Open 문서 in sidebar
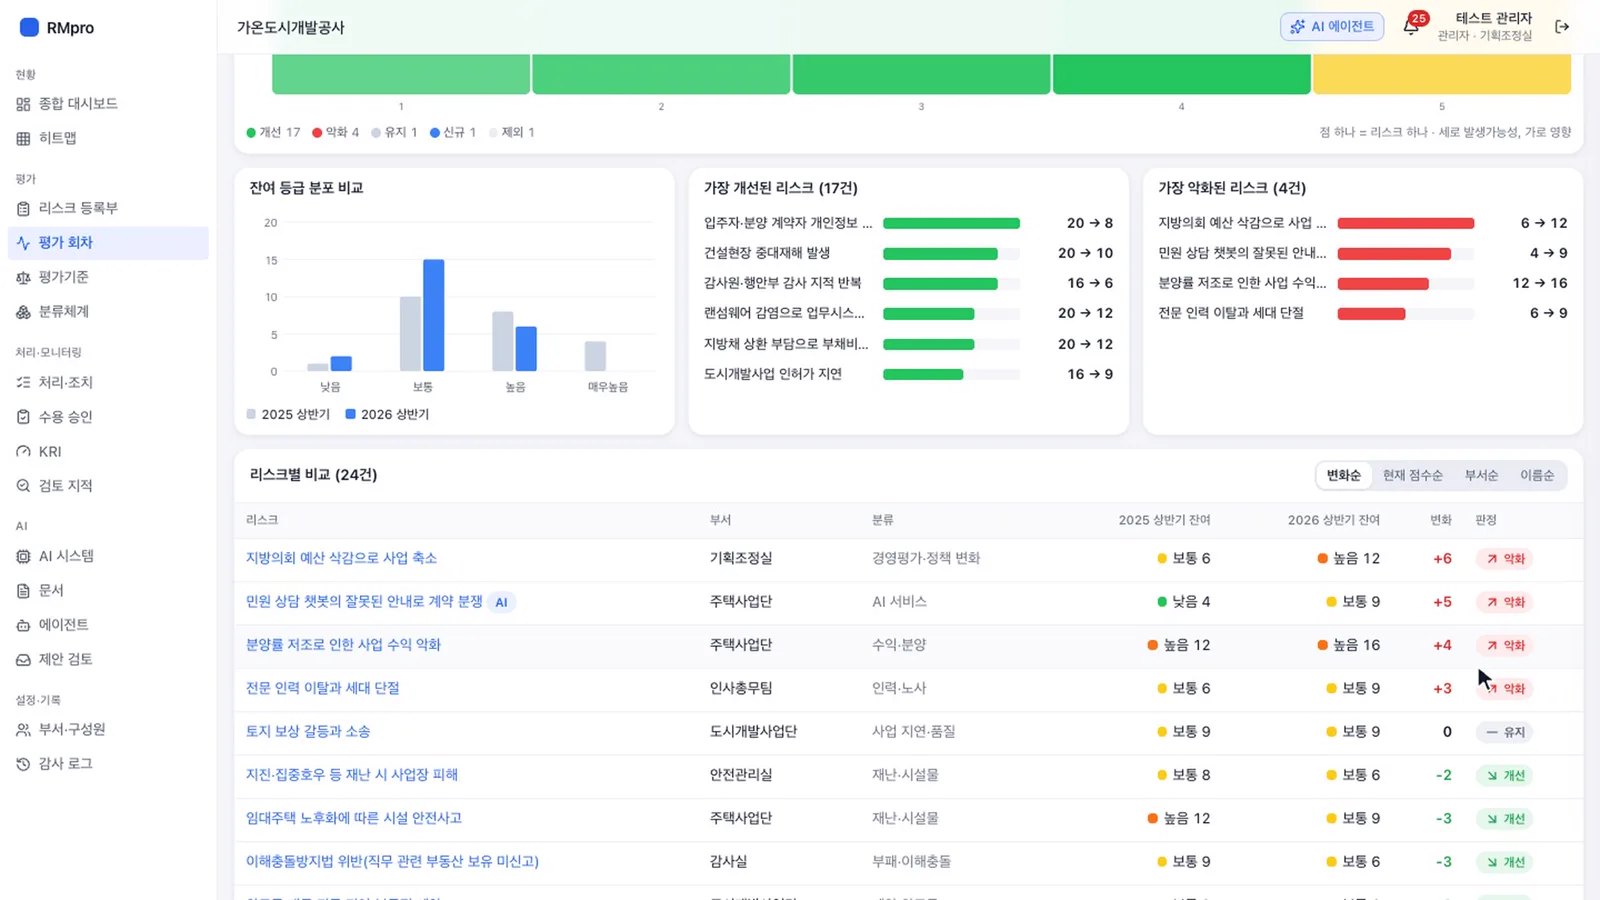The height and width of the screenshot is (900, 1600). click(x=108, y=591)
